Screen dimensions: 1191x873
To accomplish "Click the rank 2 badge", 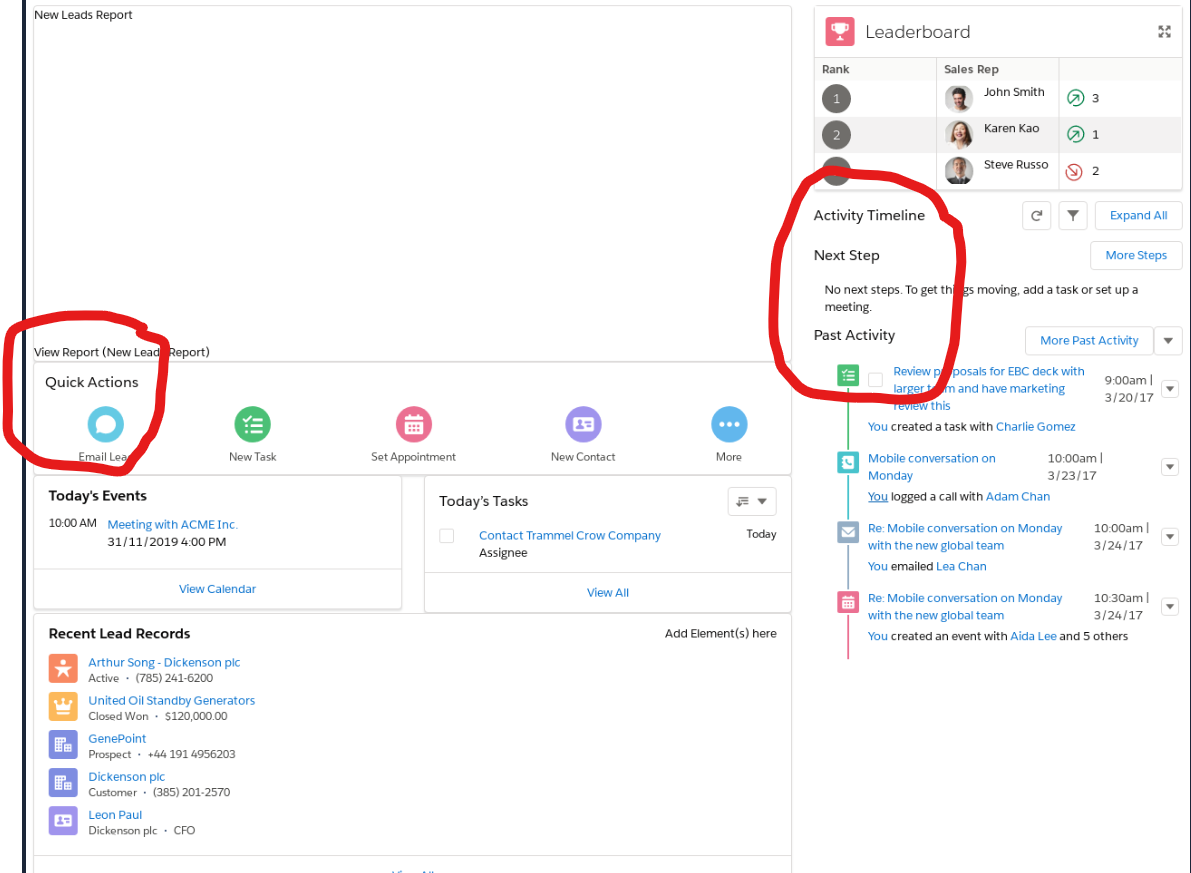I will click(x=836, y=134).
